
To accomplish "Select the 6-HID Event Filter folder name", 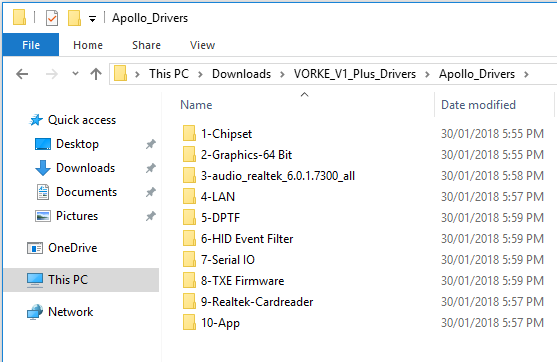I will coord(247,239).
